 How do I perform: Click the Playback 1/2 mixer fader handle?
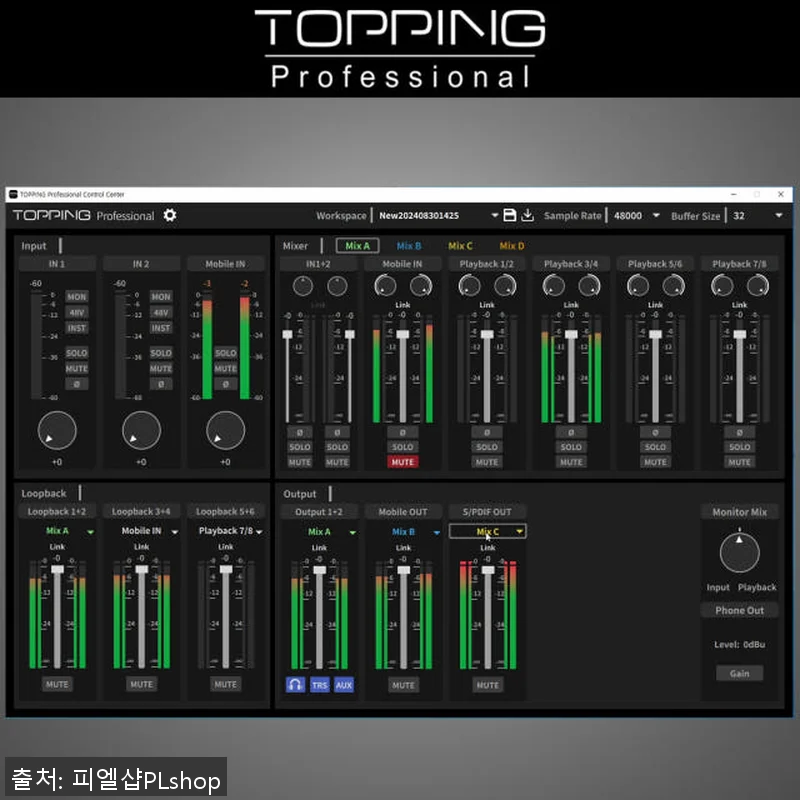pos(487,334)
